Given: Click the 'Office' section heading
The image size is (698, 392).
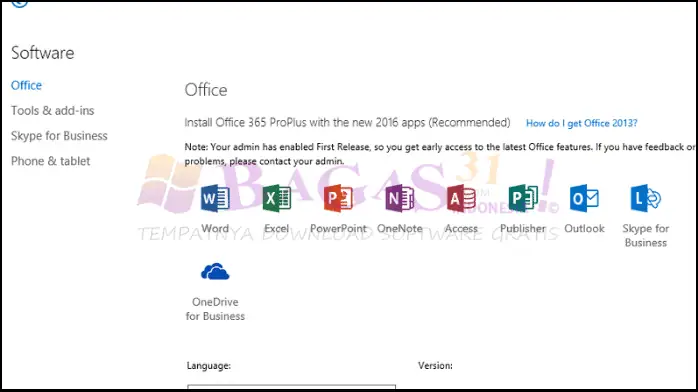Looking at the screenshot, I should click(x=206, y=90).
